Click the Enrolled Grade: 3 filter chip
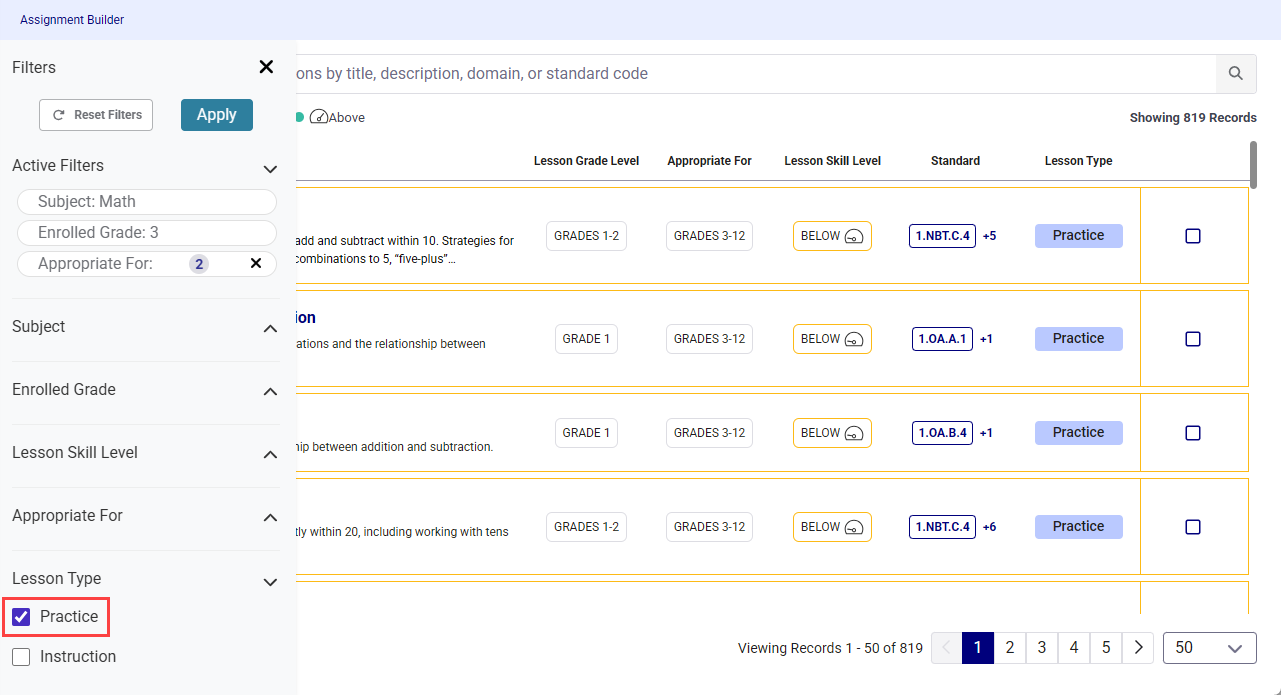This screenshot has height=695, width=1281. 147,233
